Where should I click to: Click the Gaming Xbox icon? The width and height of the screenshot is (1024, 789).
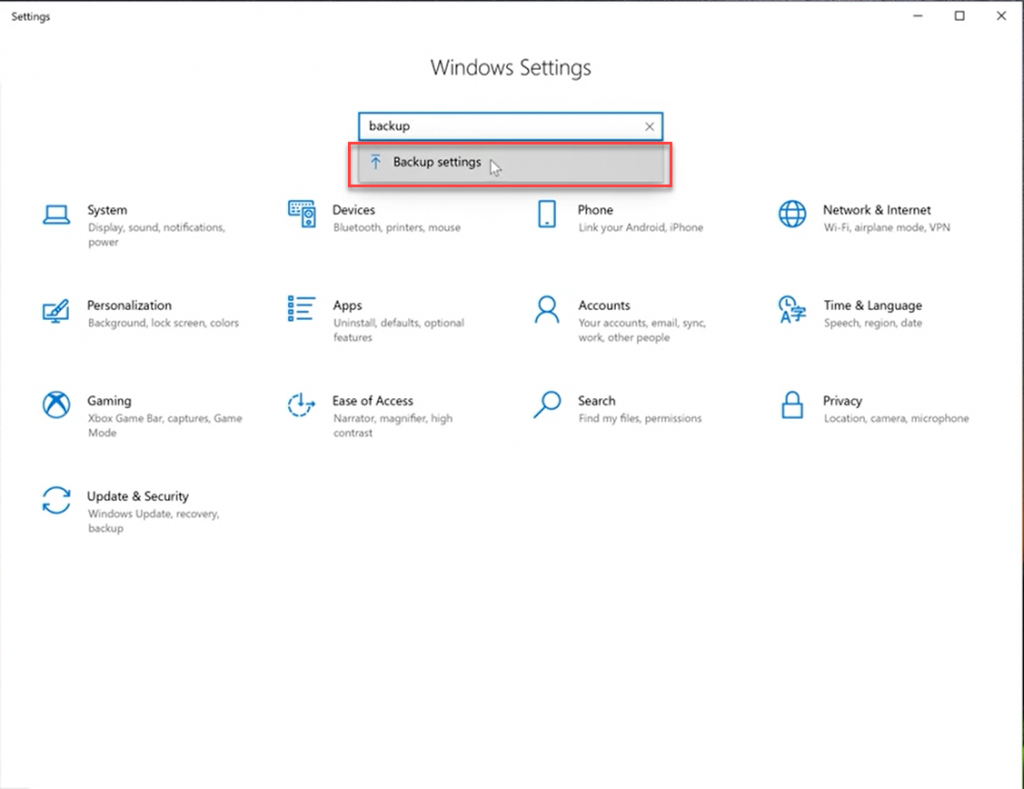56,404
